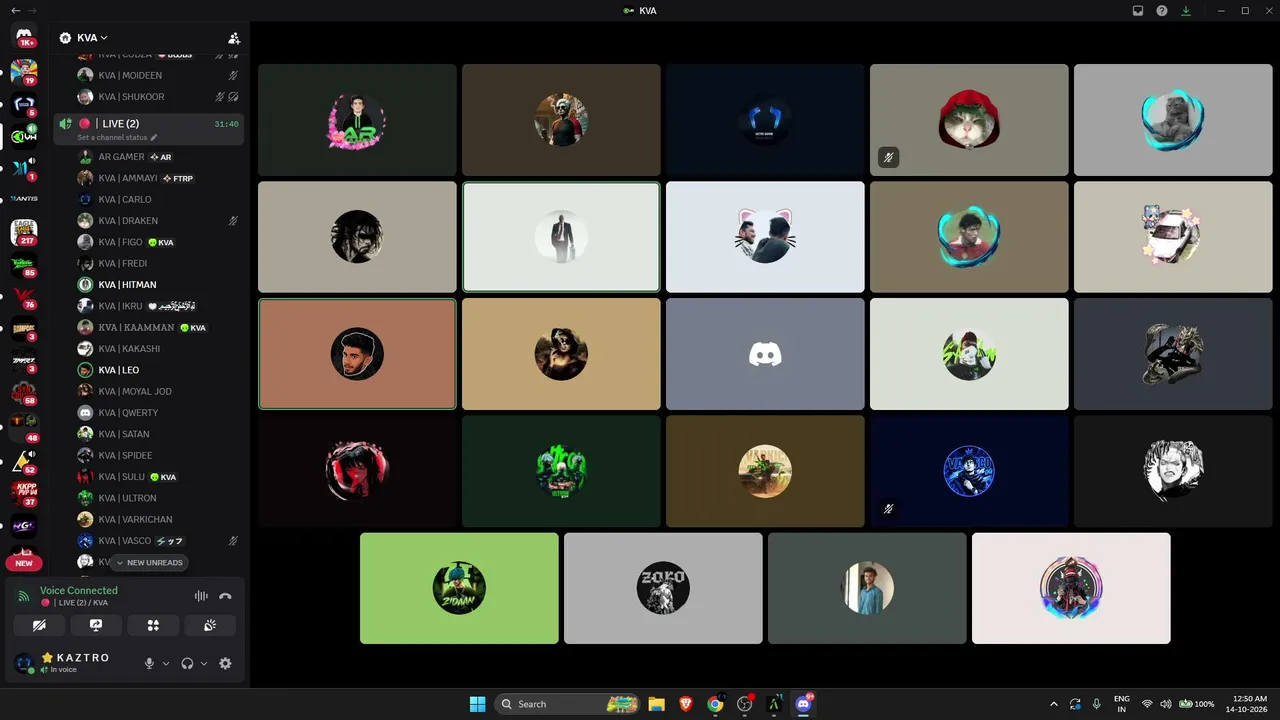Click the default Discord logo avatar tile

tap(765, 354)
